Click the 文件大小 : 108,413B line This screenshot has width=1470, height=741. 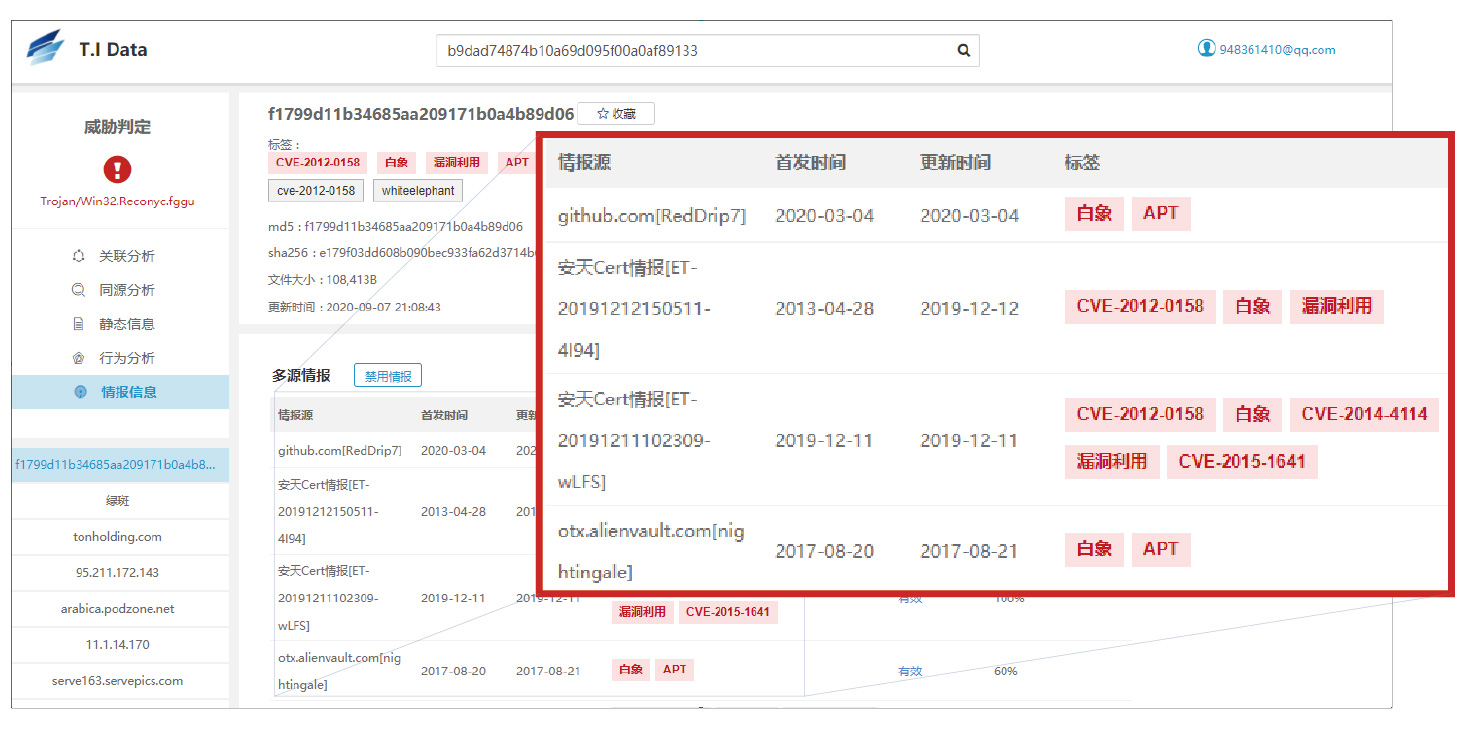[322, 280]
